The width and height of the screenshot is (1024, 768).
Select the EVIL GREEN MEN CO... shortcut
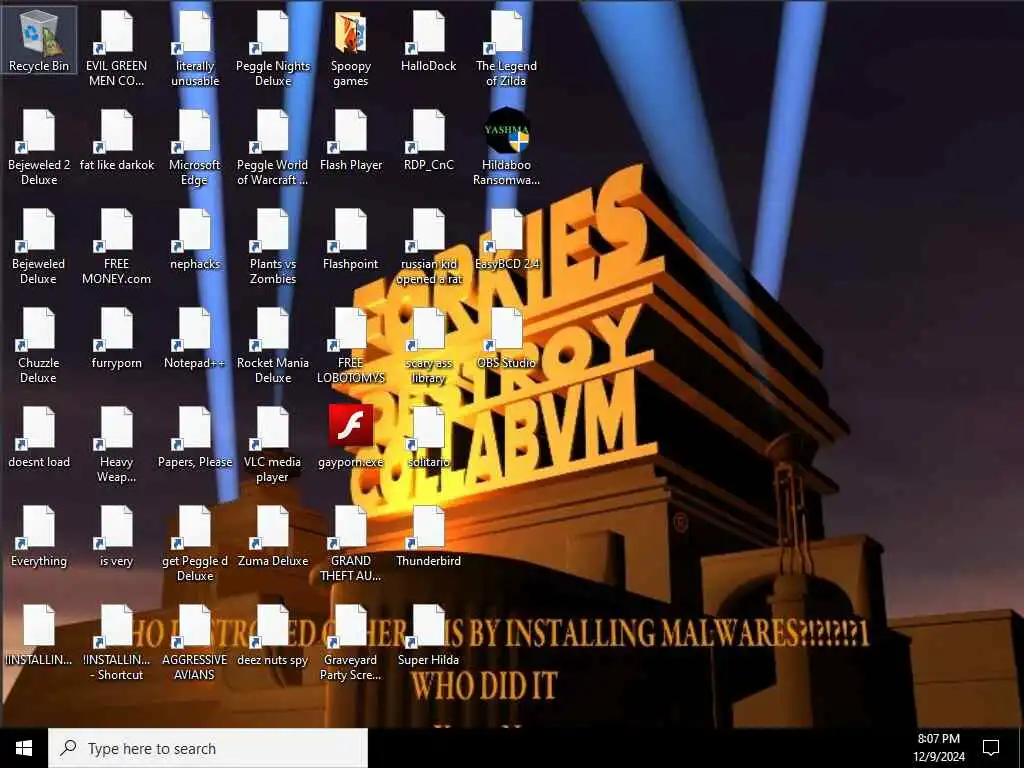[x=116, y=47]
